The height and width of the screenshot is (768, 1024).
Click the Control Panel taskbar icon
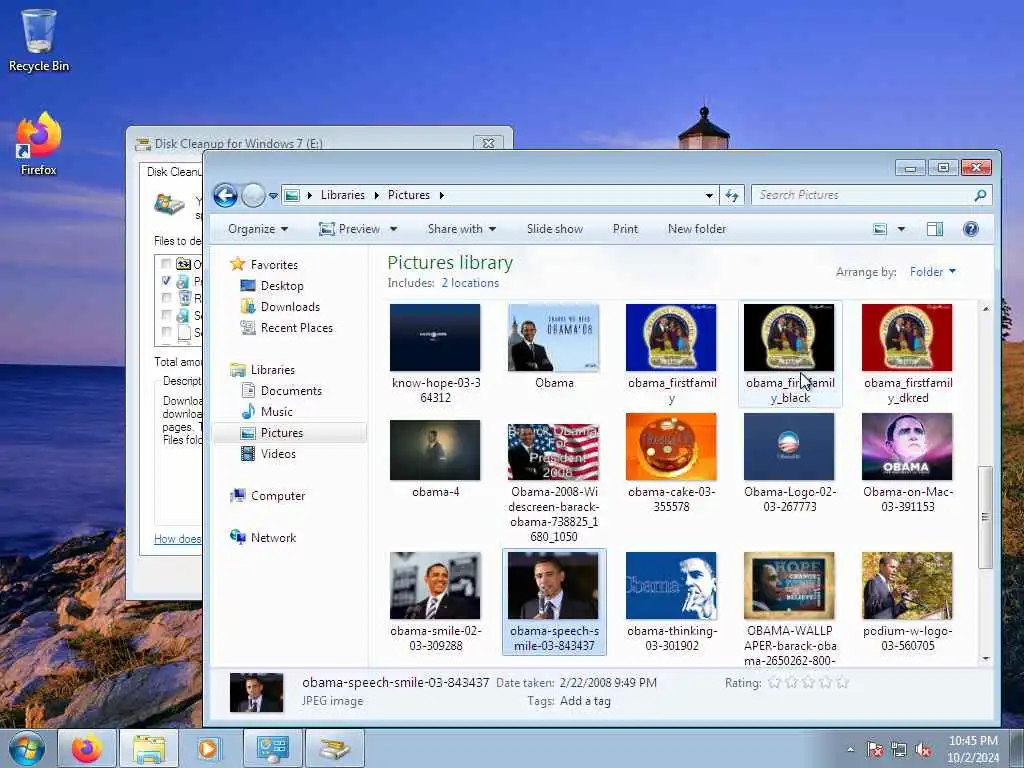pos(272,748)
